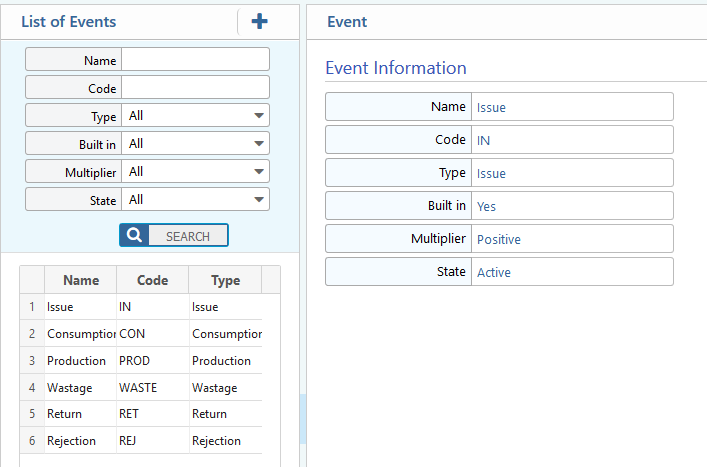Add a new event with plus icon
This screenshot has height=467, width=707.
[x=259, y=21]
